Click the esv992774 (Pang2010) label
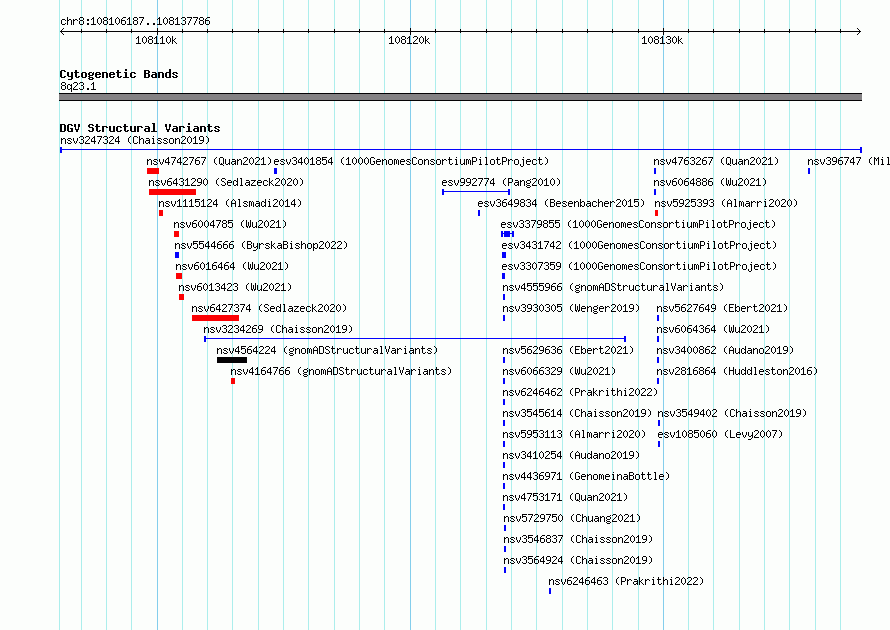This screenshot has width=890, height=630. (x=501, y=182)
